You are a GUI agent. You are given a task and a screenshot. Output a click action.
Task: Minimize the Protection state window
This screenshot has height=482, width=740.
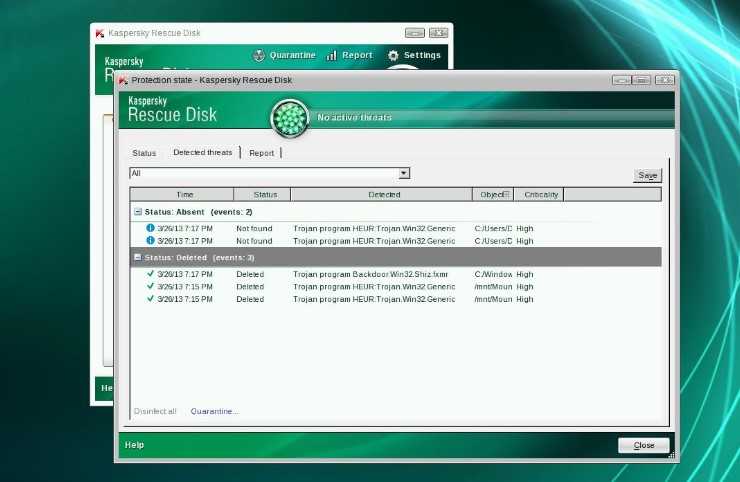[x=622, y=80]
